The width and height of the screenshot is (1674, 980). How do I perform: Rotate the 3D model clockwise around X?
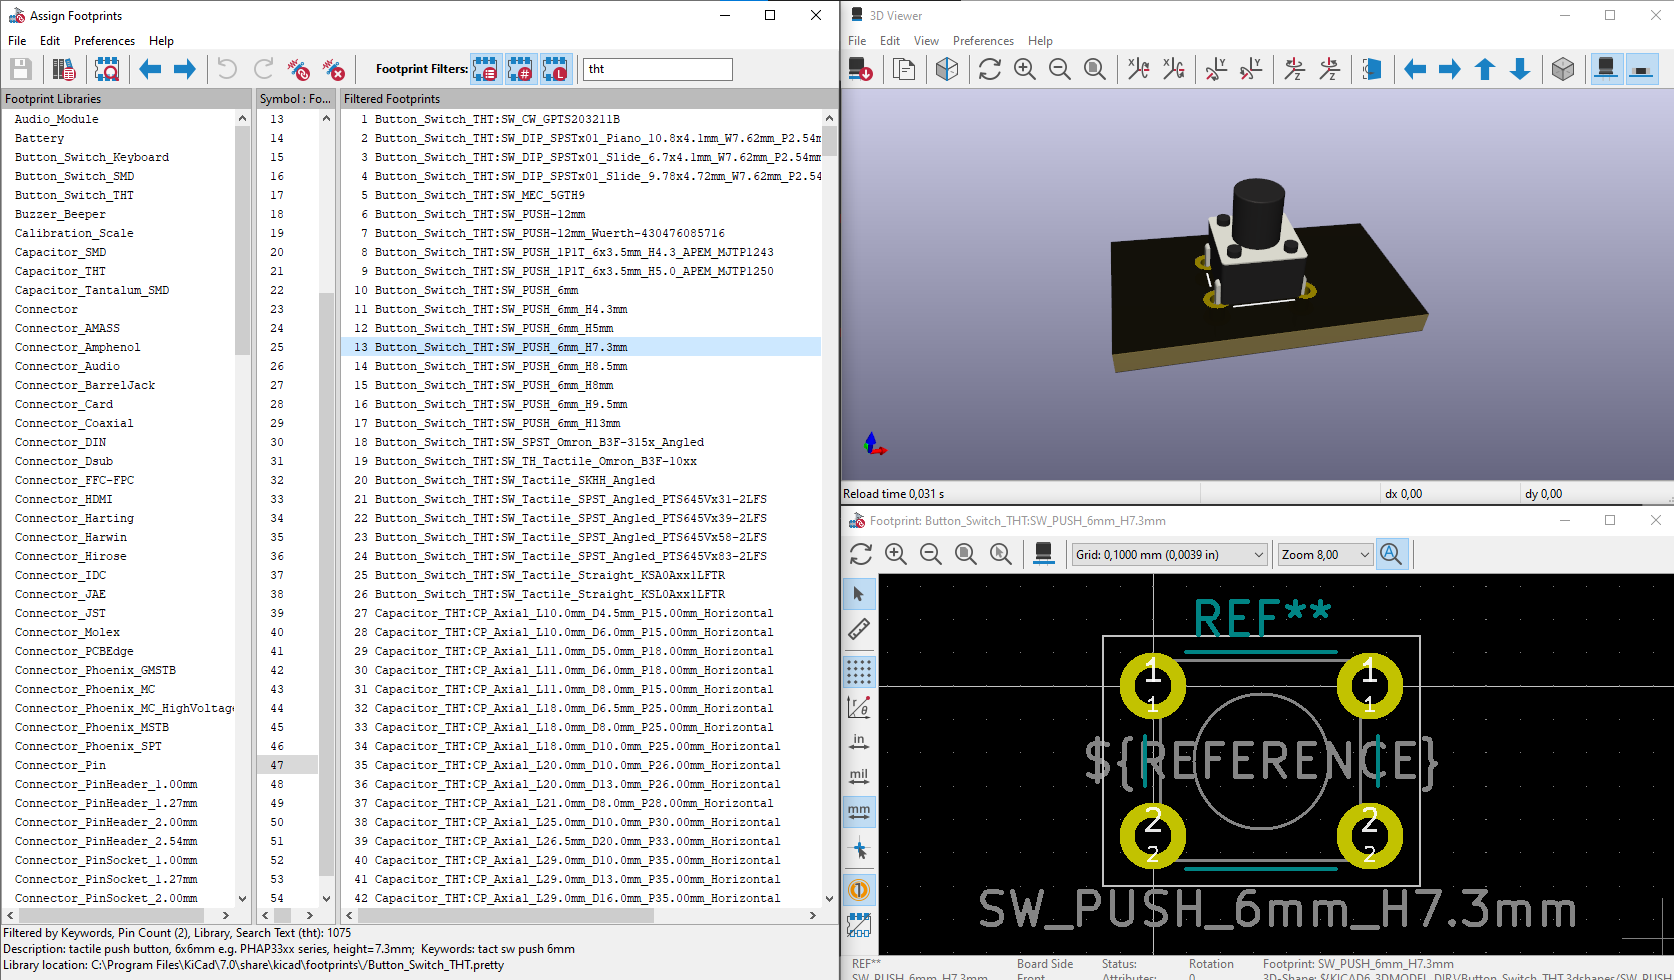(x=1139, y=69)
